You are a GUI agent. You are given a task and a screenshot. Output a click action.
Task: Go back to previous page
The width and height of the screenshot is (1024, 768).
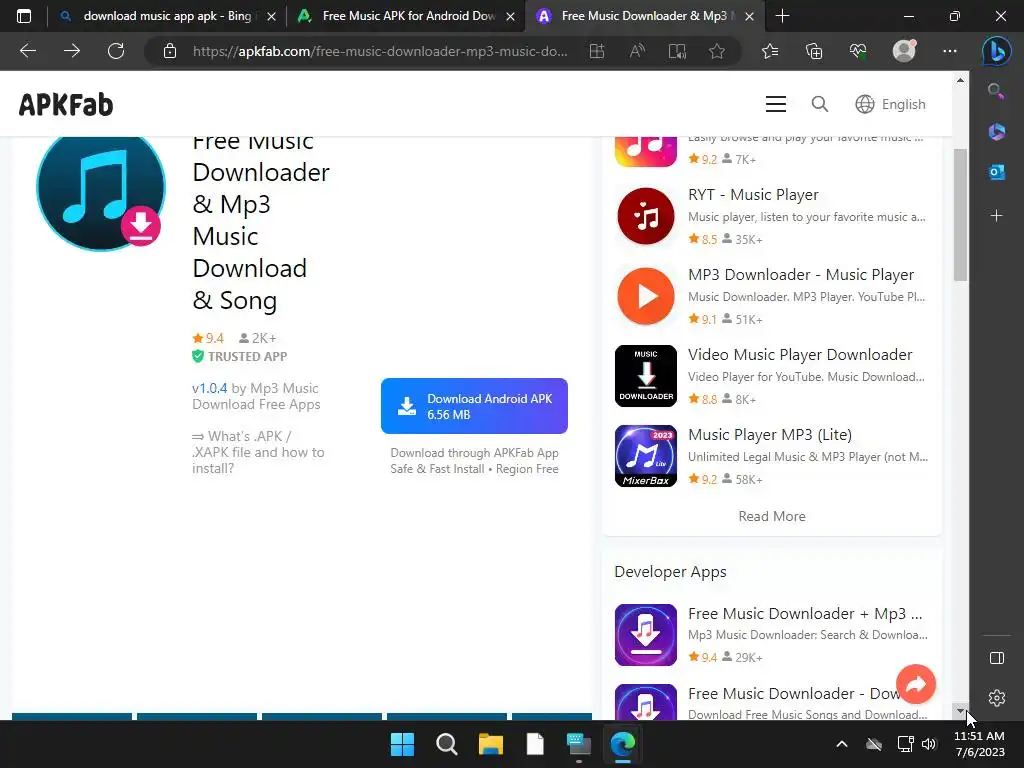point(28,51)
